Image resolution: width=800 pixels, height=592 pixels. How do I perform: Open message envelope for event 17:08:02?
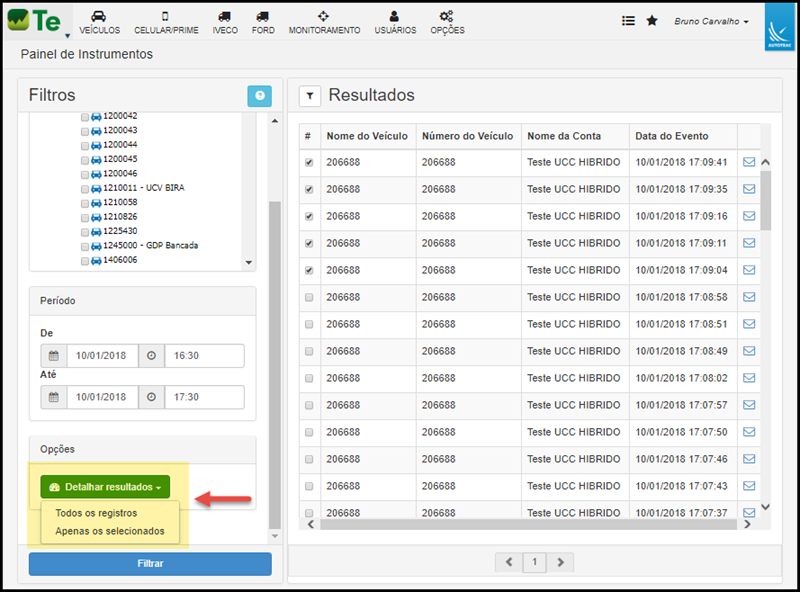point(748,378)
